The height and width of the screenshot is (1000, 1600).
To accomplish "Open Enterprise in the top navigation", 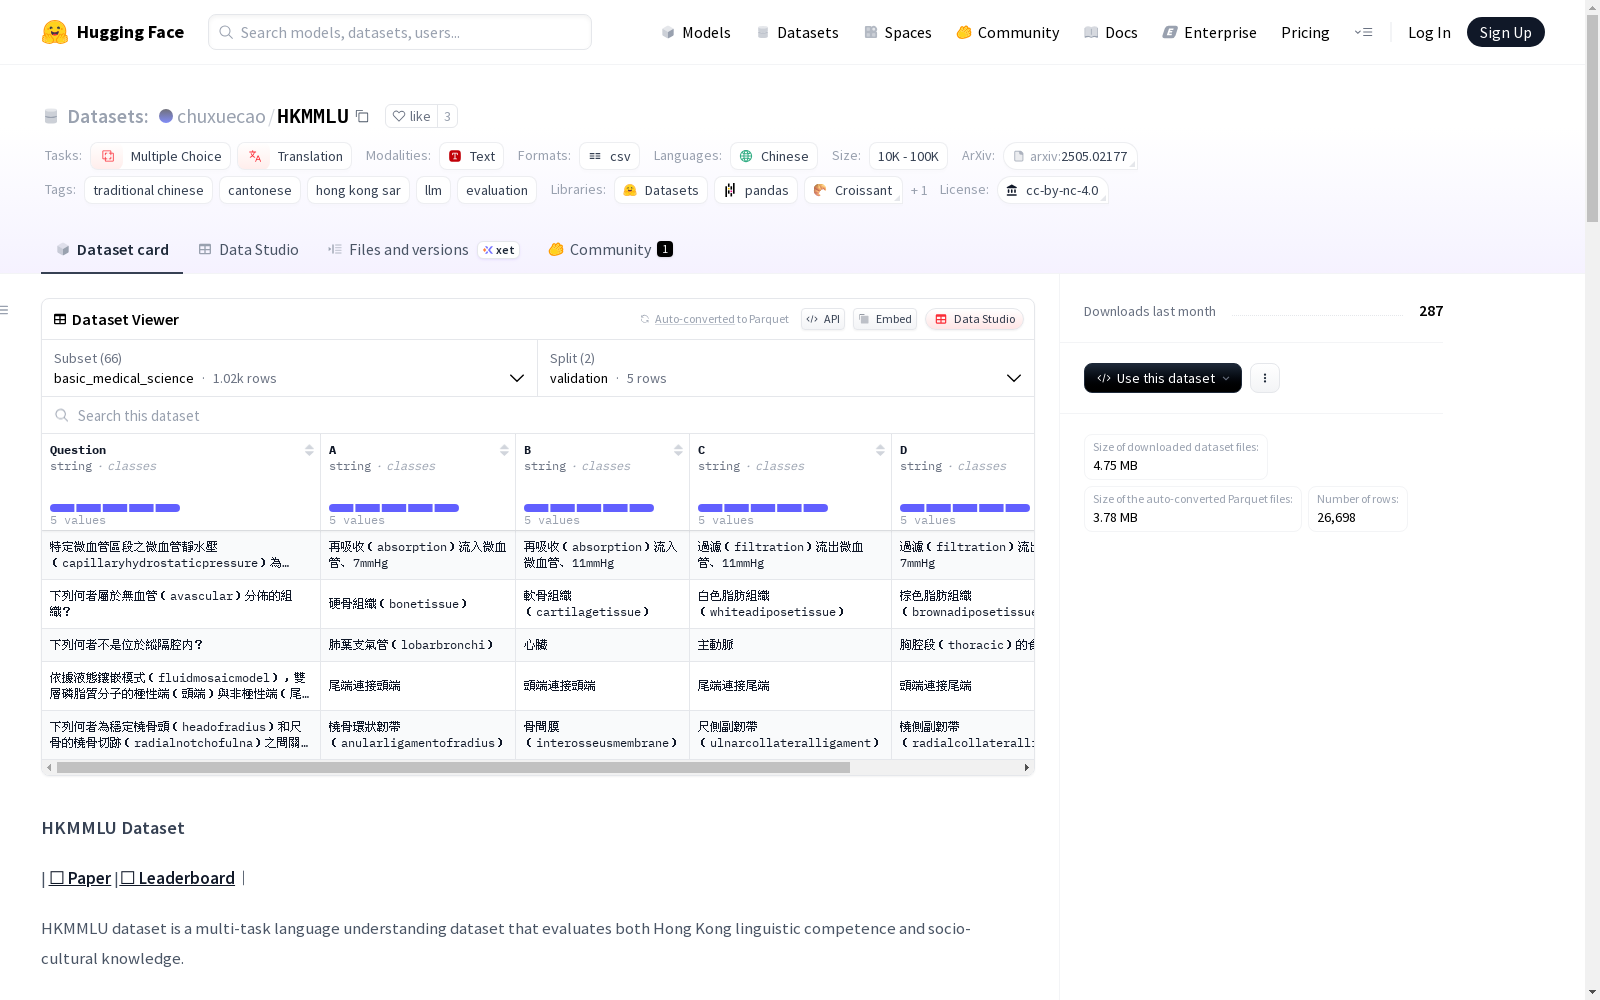I will click(x=1210, y=32).
